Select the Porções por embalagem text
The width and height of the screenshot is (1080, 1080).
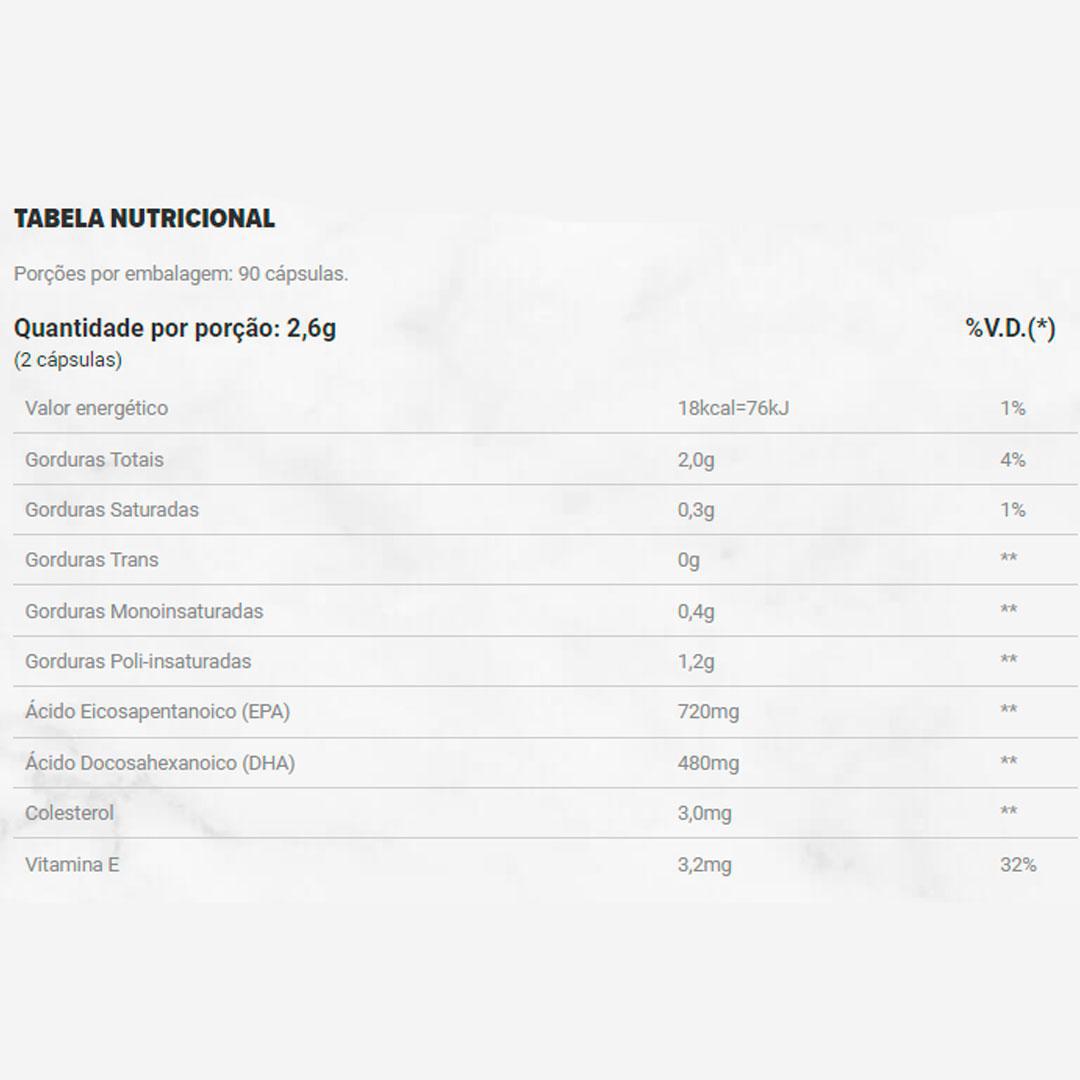click(181, 274)
